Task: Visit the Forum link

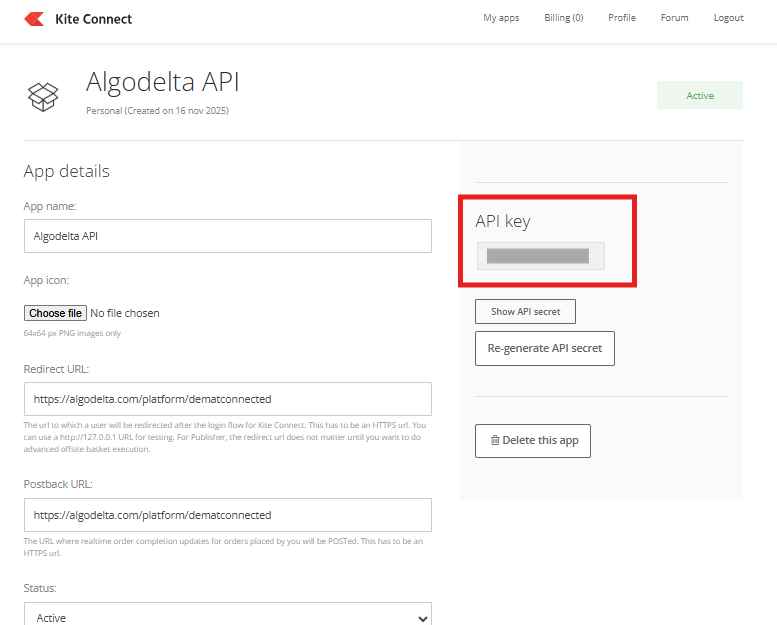Action: 675,18
